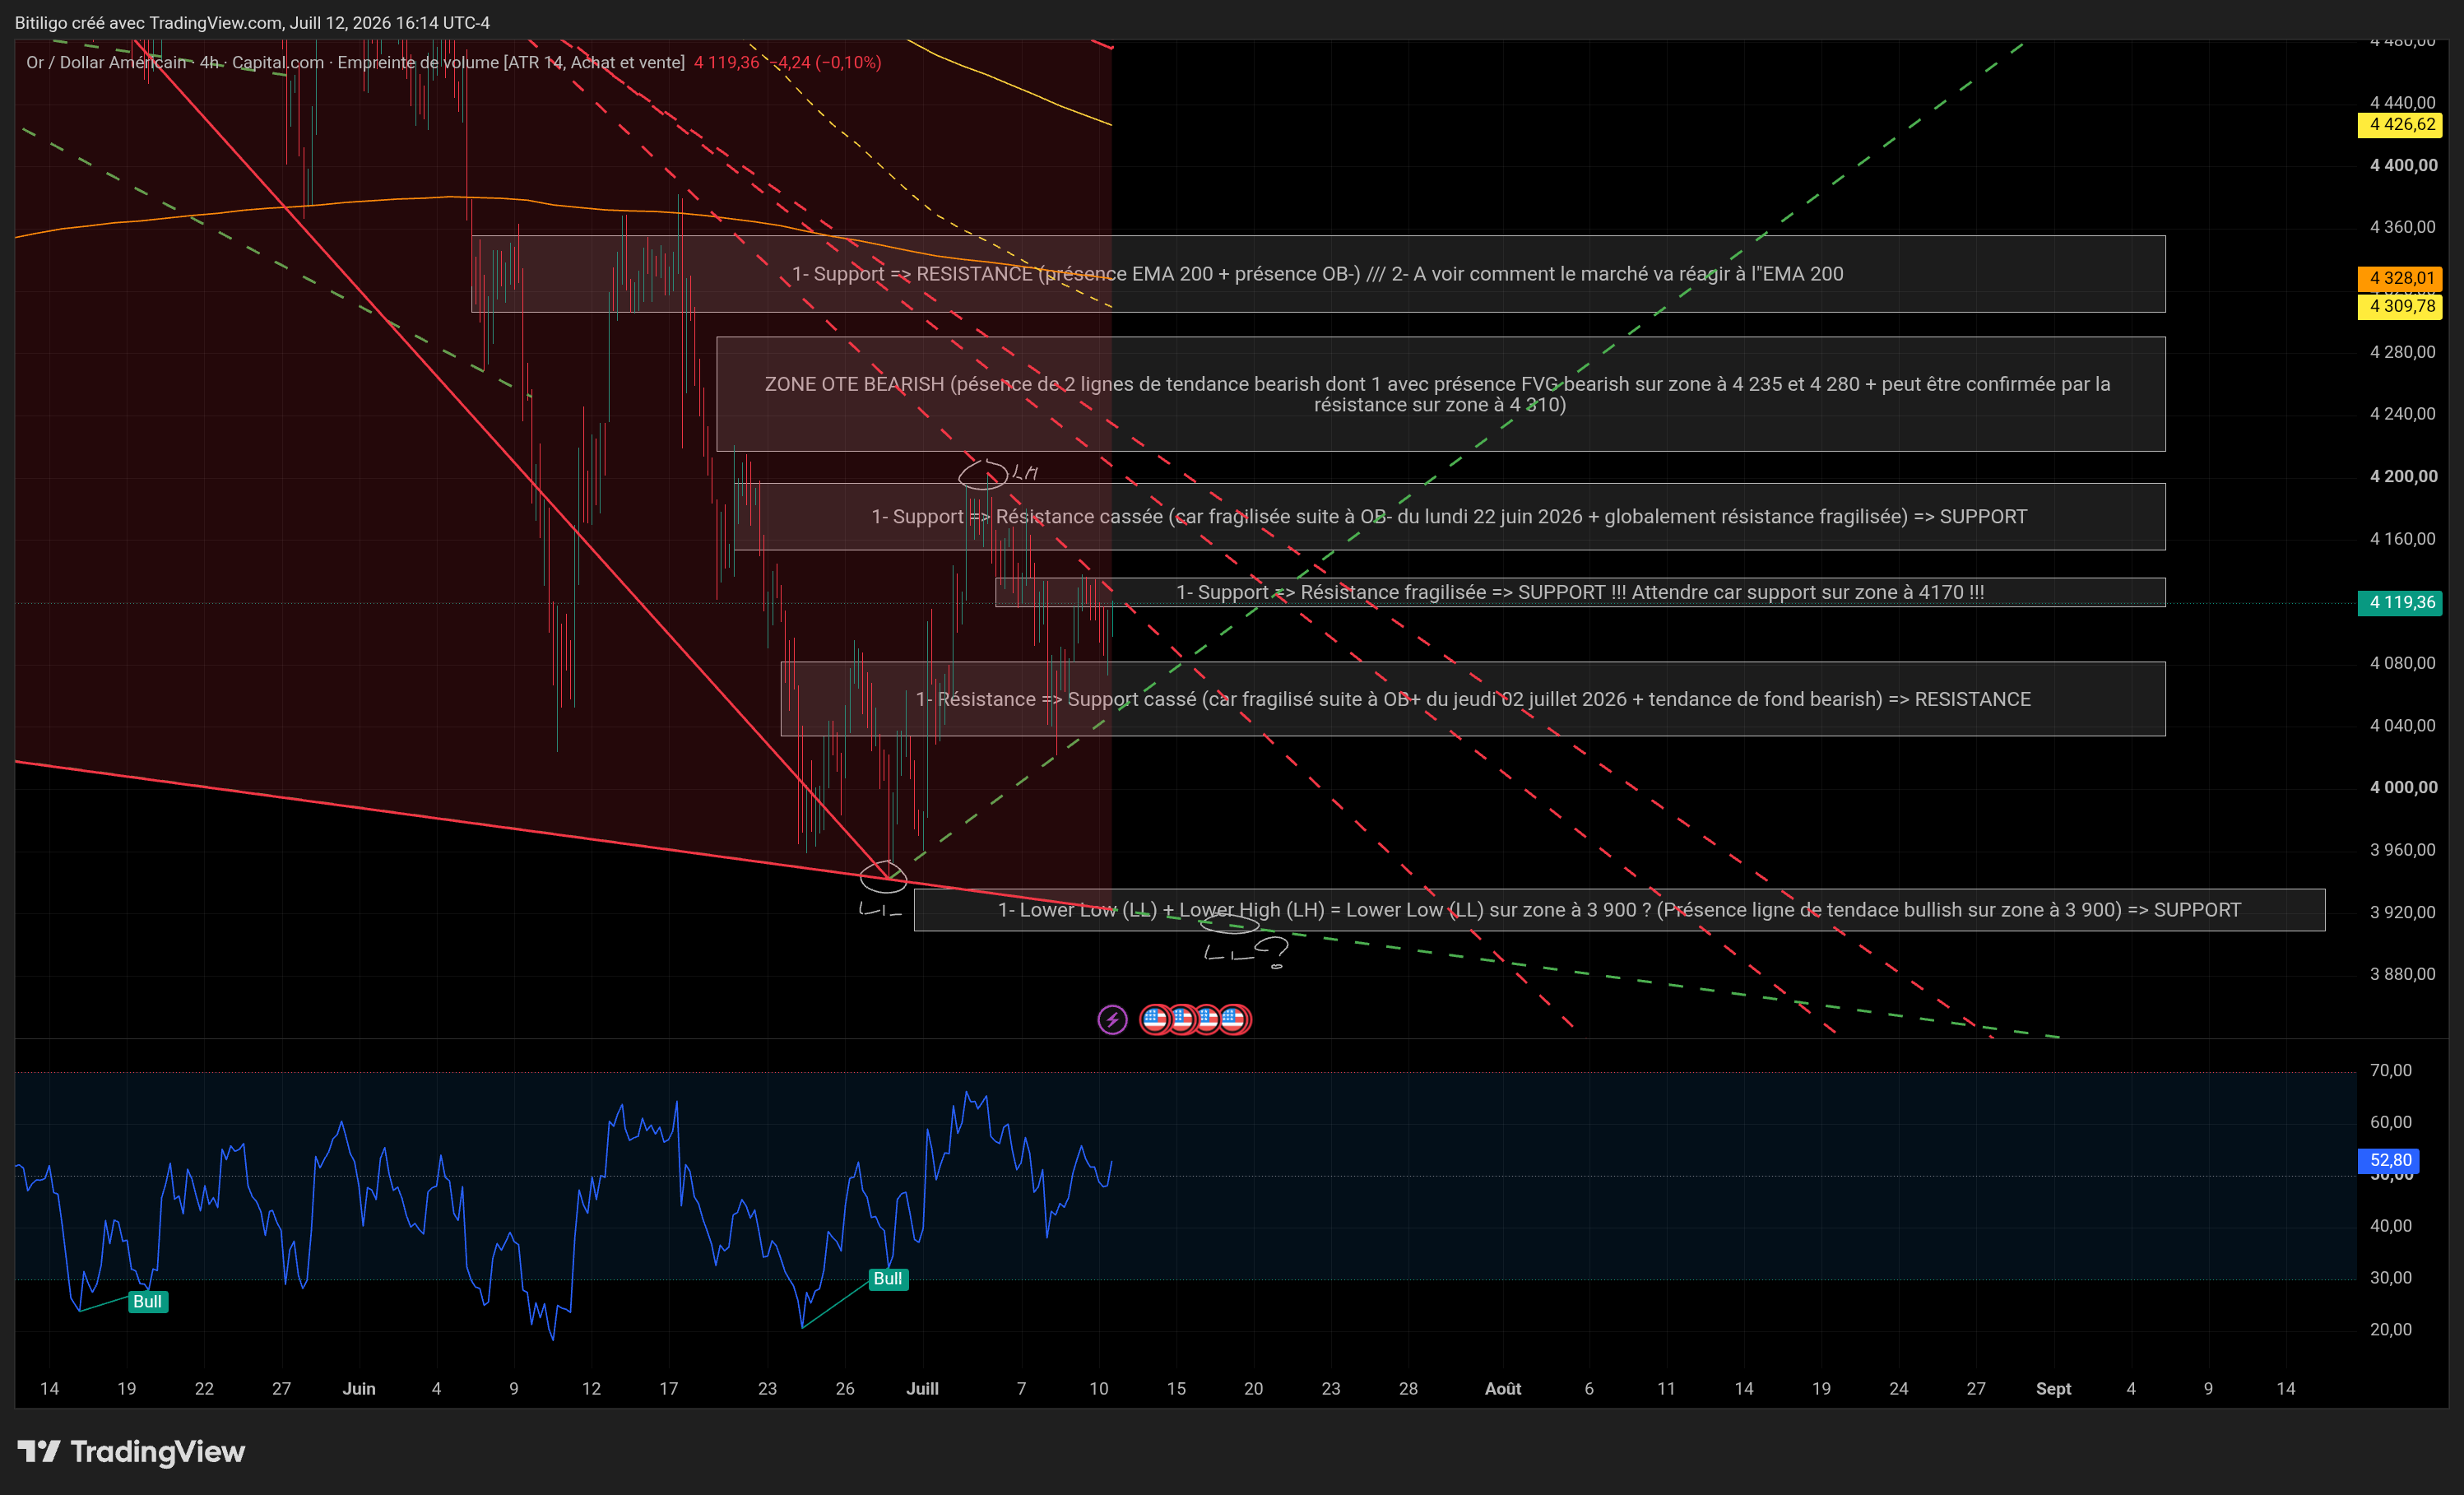
Task: Open the rightmost US flag economic event
Action: pos(1235,1019)
